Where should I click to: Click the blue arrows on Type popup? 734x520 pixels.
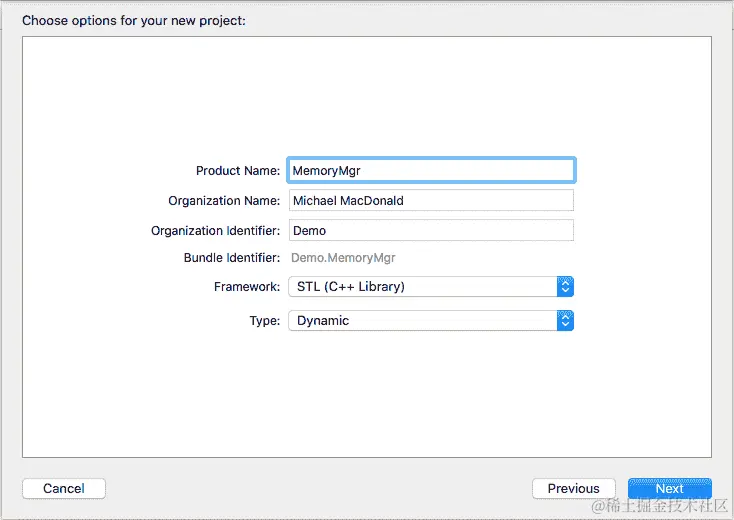tap(565, 321)
